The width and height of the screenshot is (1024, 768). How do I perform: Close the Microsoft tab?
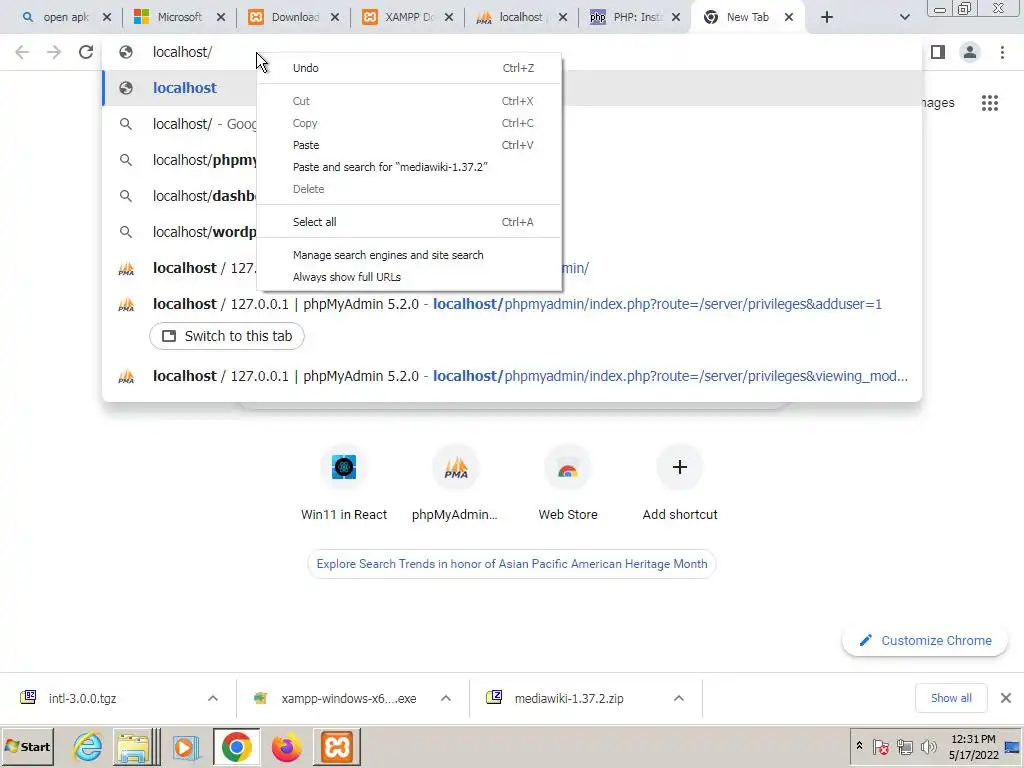pyautogui.click(x=221, y=18)
